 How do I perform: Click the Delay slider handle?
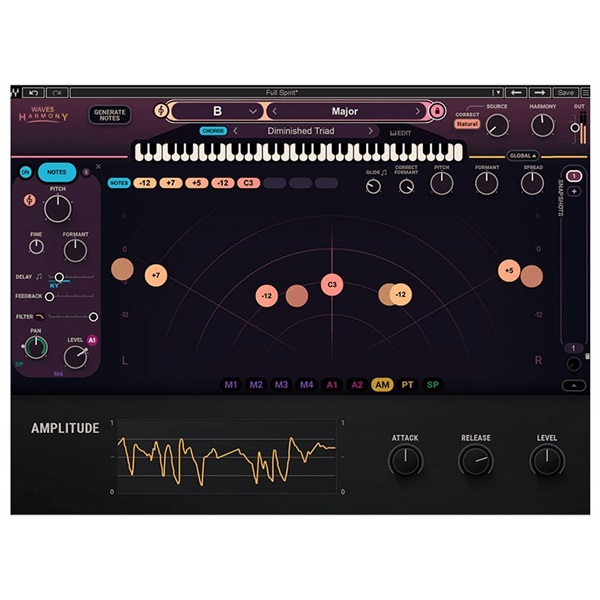coord(59,276)
